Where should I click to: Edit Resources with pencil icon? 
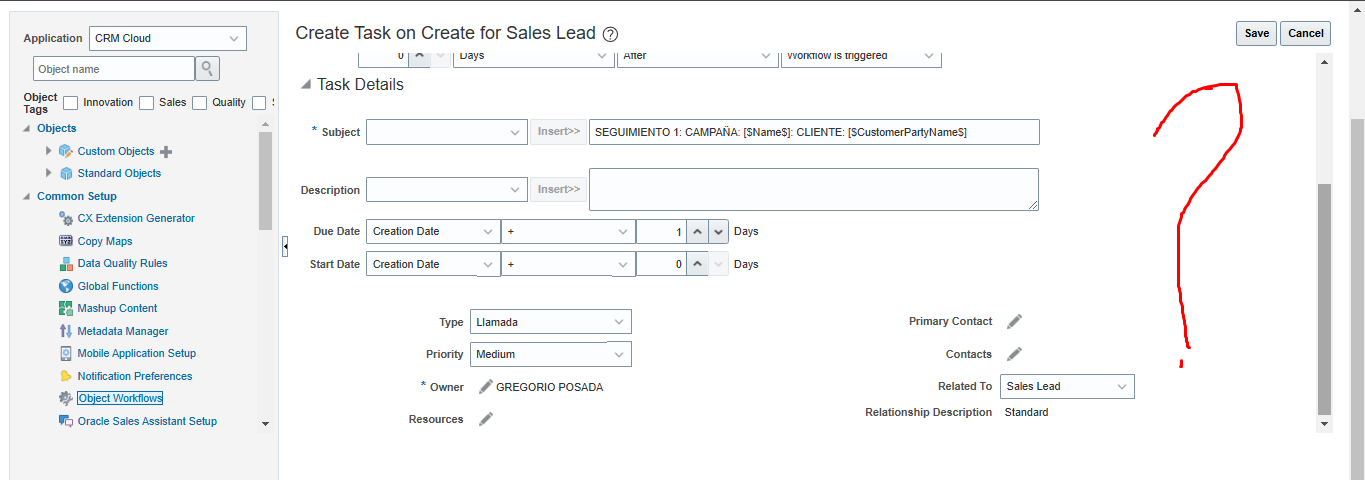(486, 419)
